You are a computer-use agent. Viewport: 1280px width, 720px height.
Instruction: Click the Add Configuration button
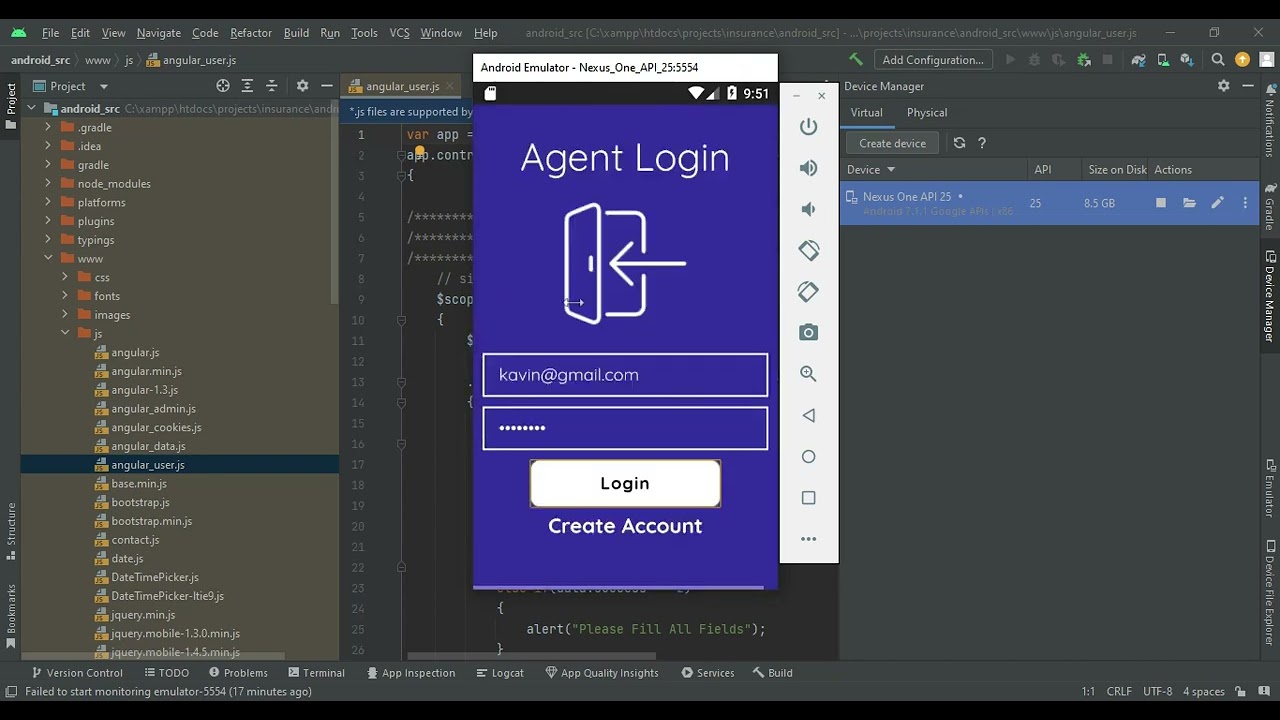click(933, 60)
